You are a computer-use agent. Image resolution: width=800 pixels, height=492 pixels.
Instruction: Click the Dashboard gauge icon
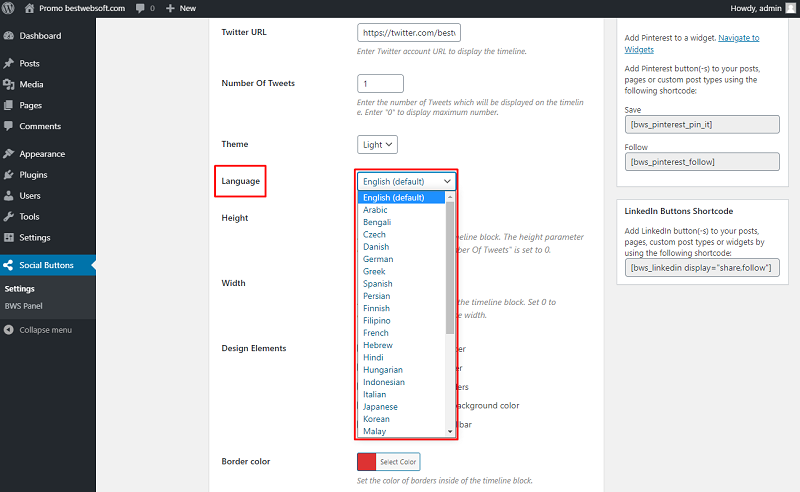pos(9,36)
